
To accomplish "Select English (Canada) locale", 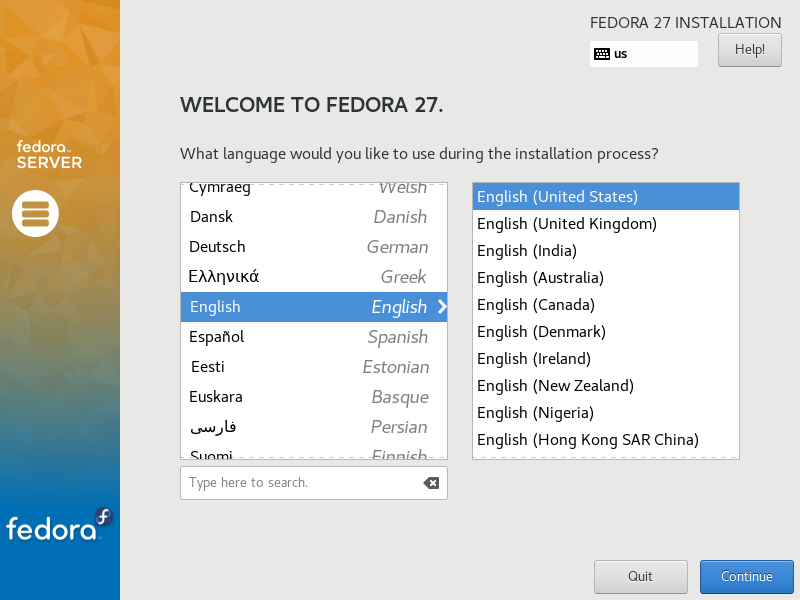I will pos(606,305).
